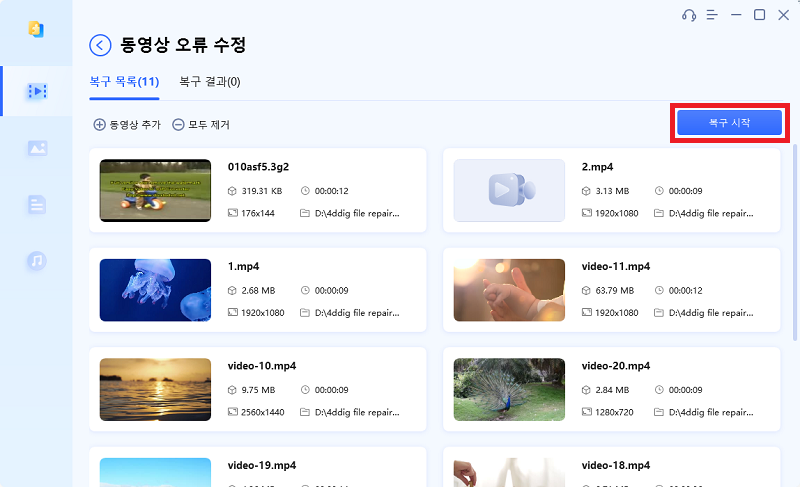Click the 4DDiG app logo icon
800x487 pixels.
coord(36,29)
